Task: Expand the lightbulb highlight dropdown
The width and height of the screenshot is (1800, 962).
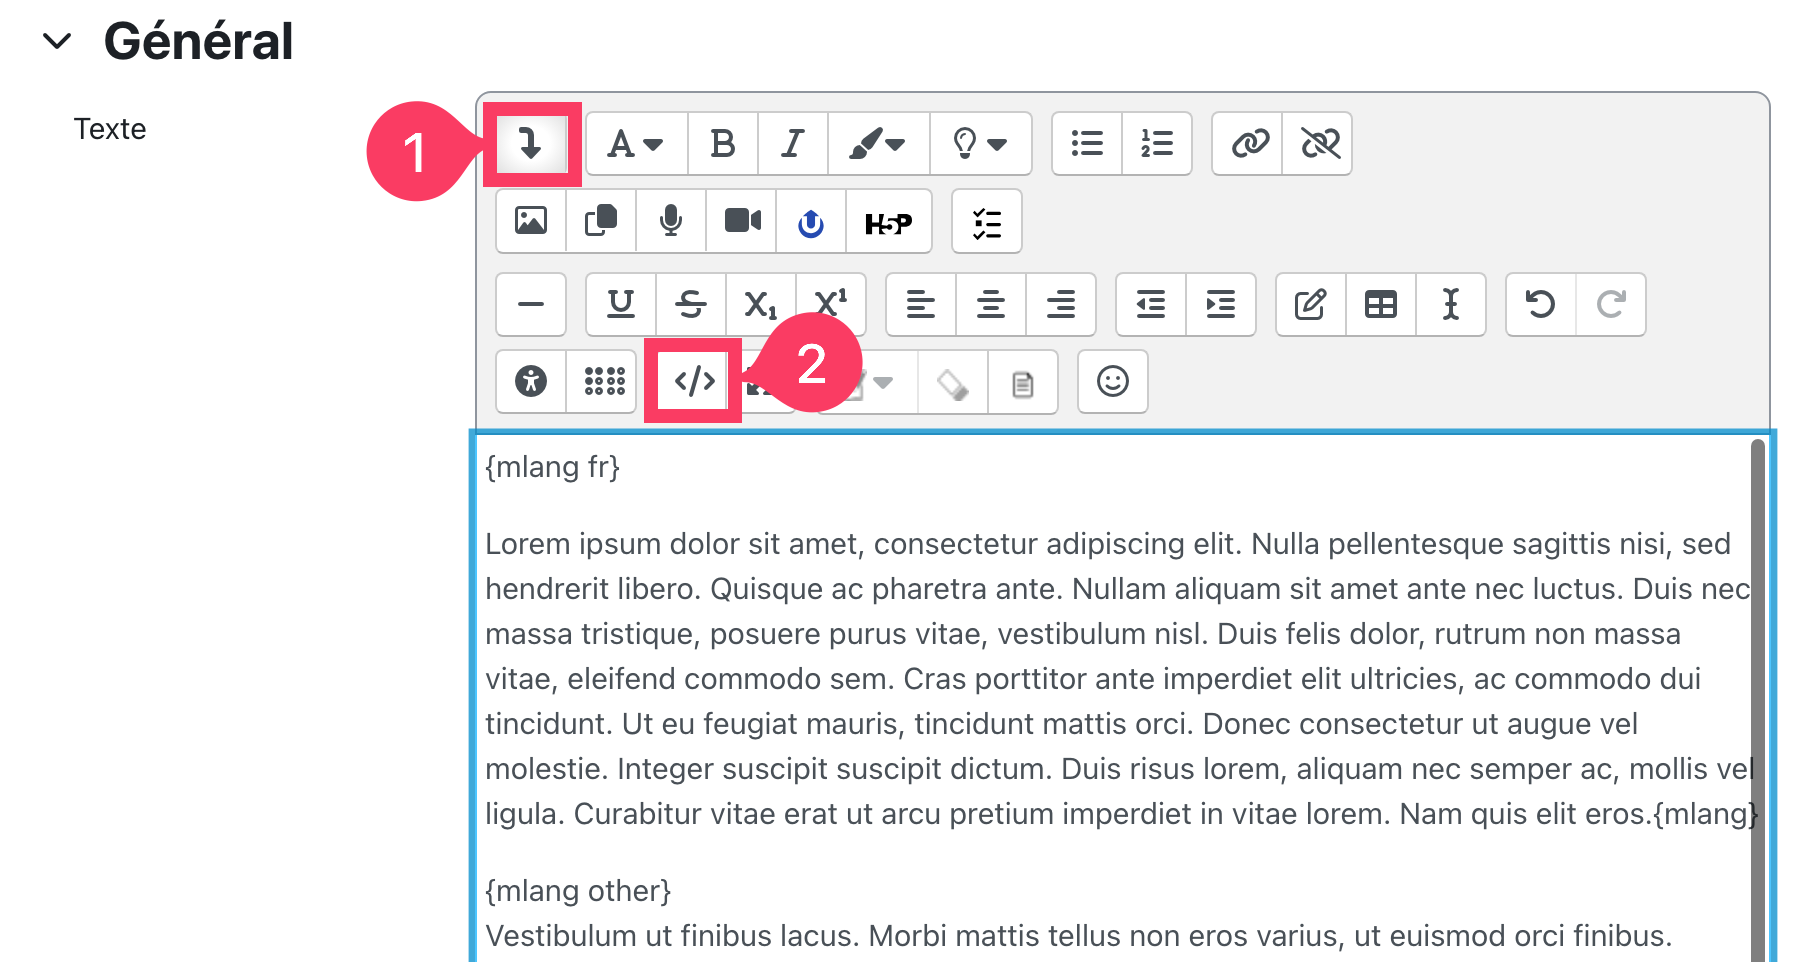Action: click(979, 144)
